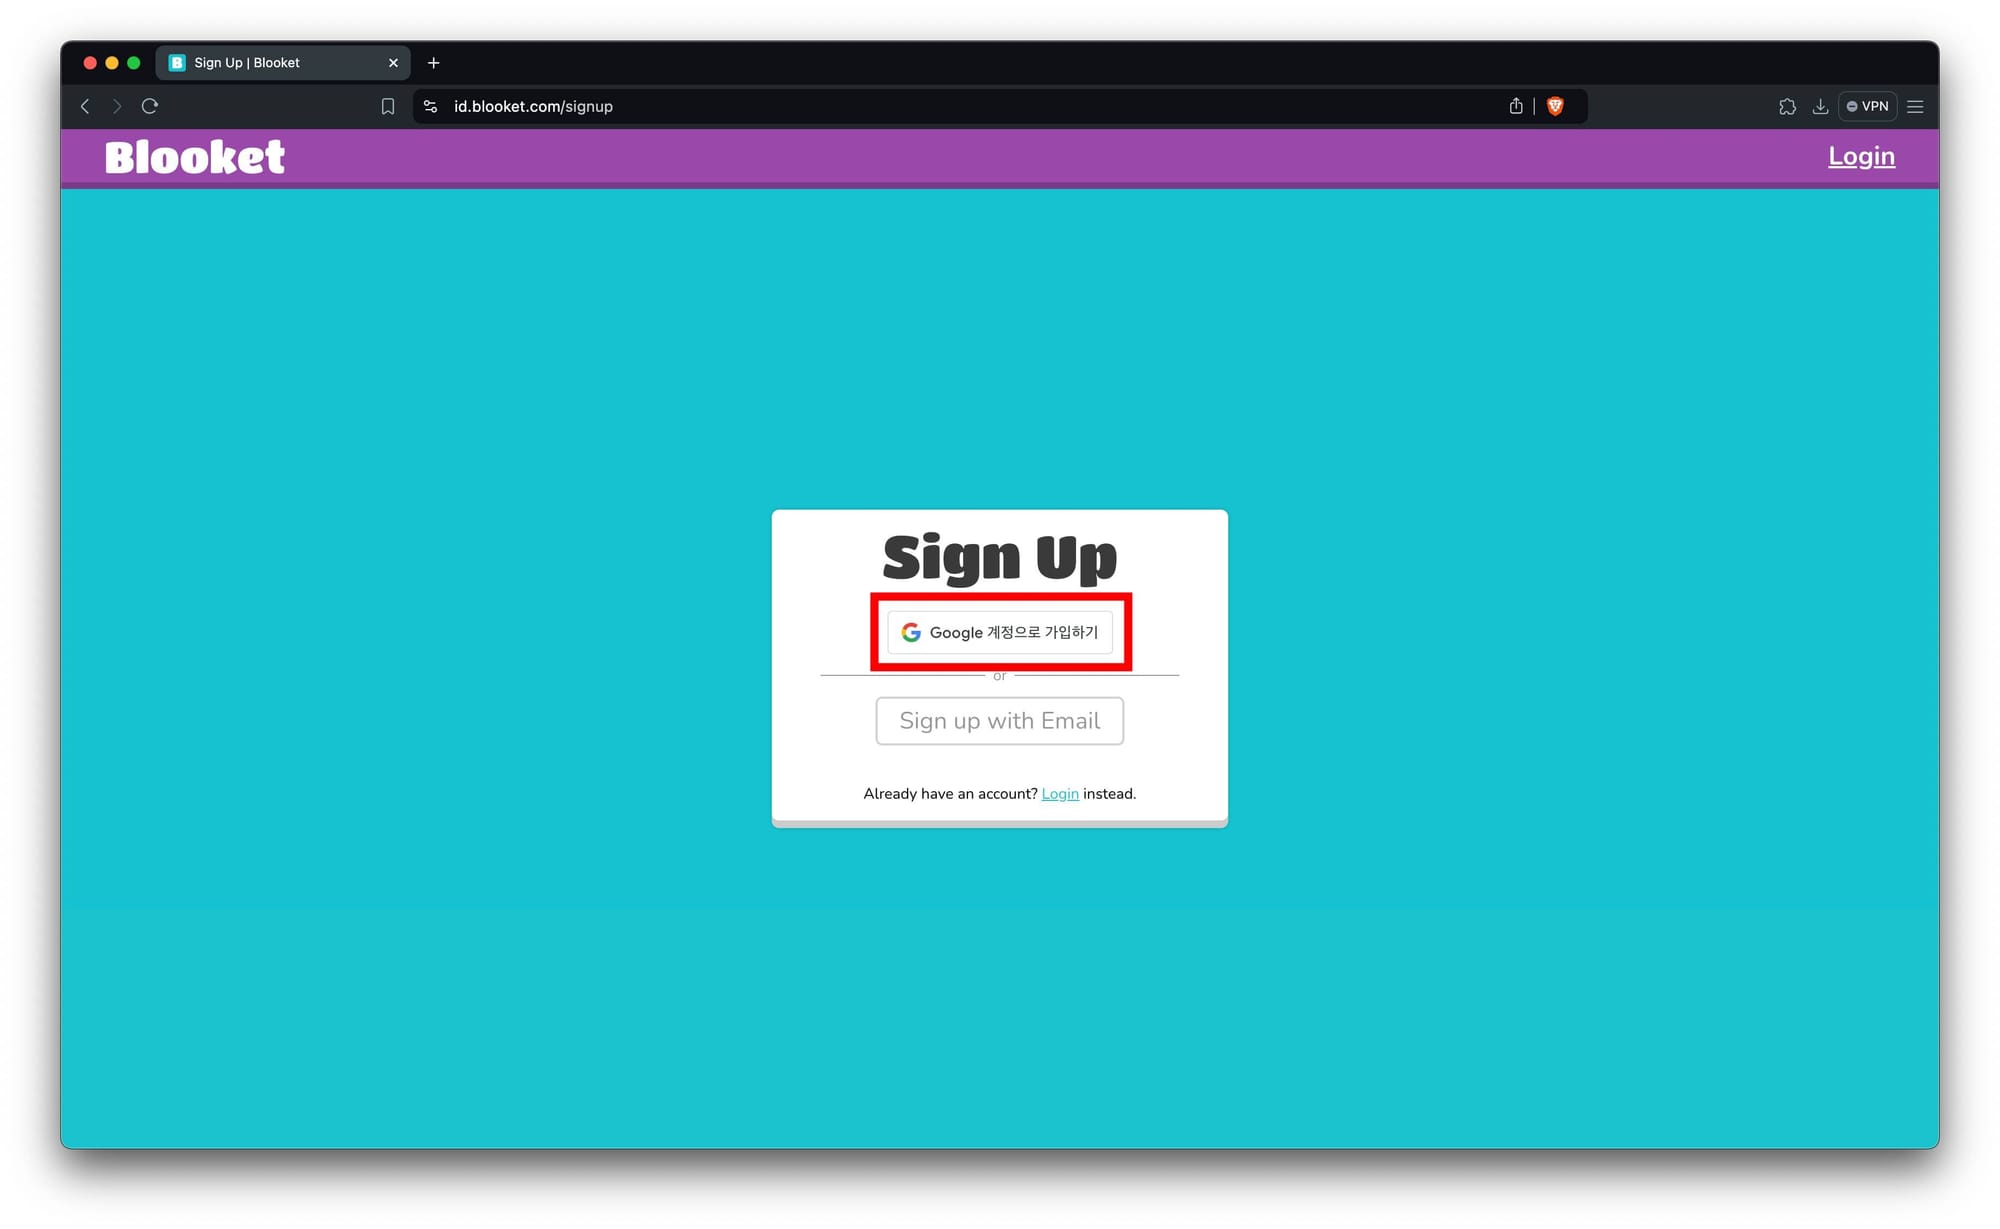Click the Google sign-up button
The width and height of the screenshot is (2000, 1229).
tap(999, 632)
